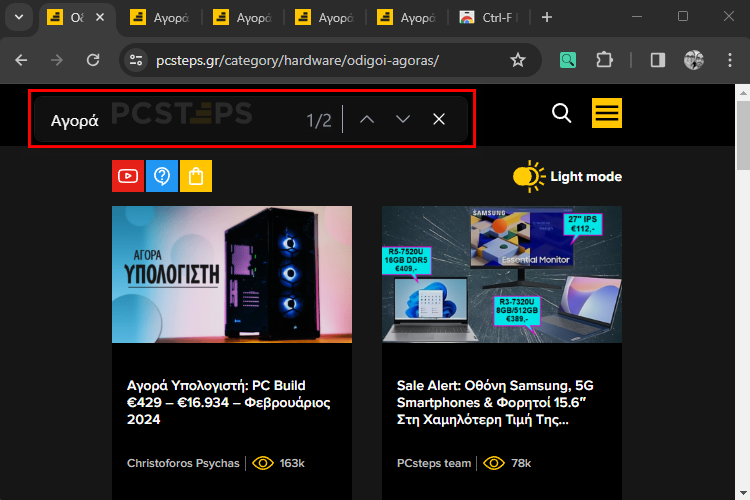Open the Extensions puzzle icon
This screenshot has height=500, width=750.
604,60
